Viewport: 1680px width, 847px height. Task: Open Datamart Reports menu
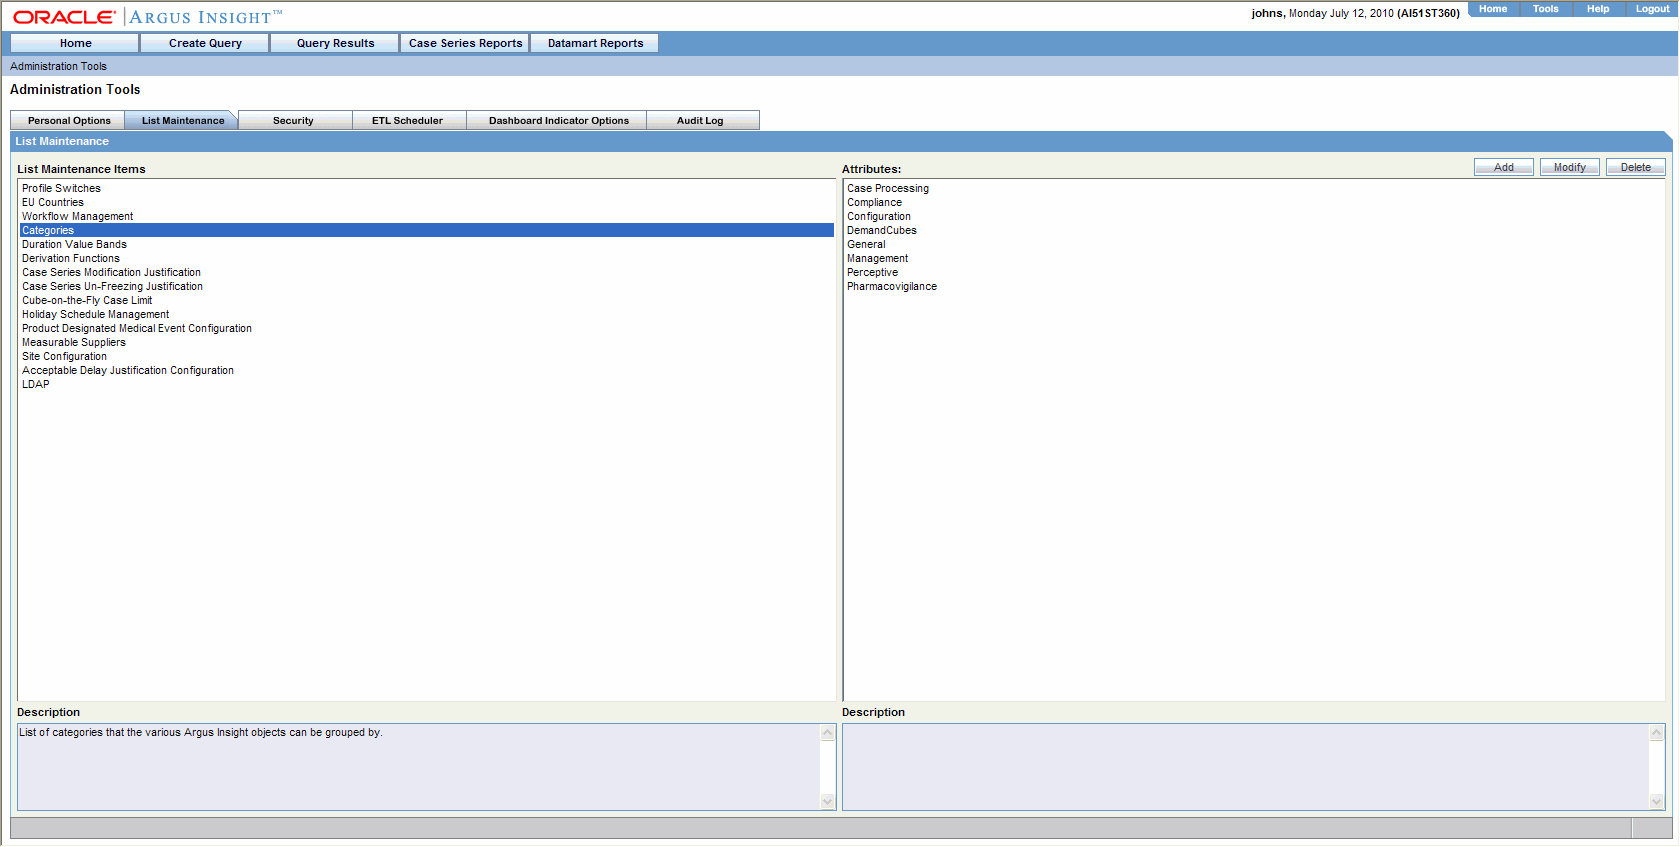[595, 43]
